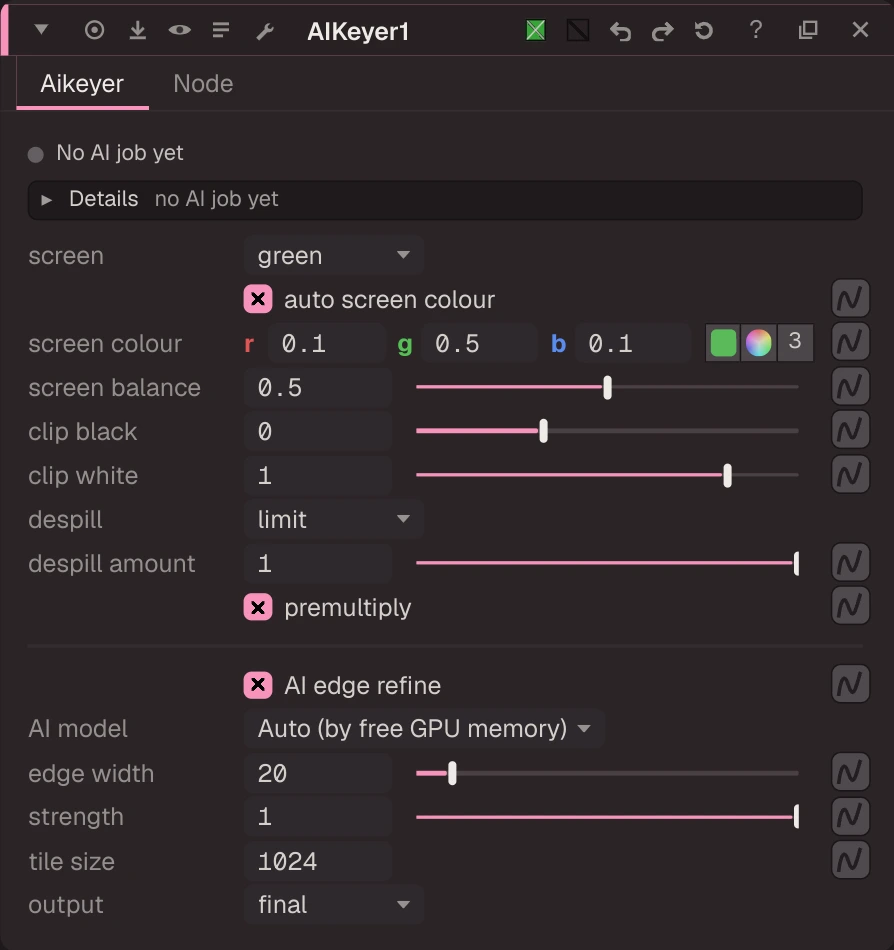894x950 pixels.
Task: Disable the AI edge refine checkbox
Action: (x=258, y=685)
